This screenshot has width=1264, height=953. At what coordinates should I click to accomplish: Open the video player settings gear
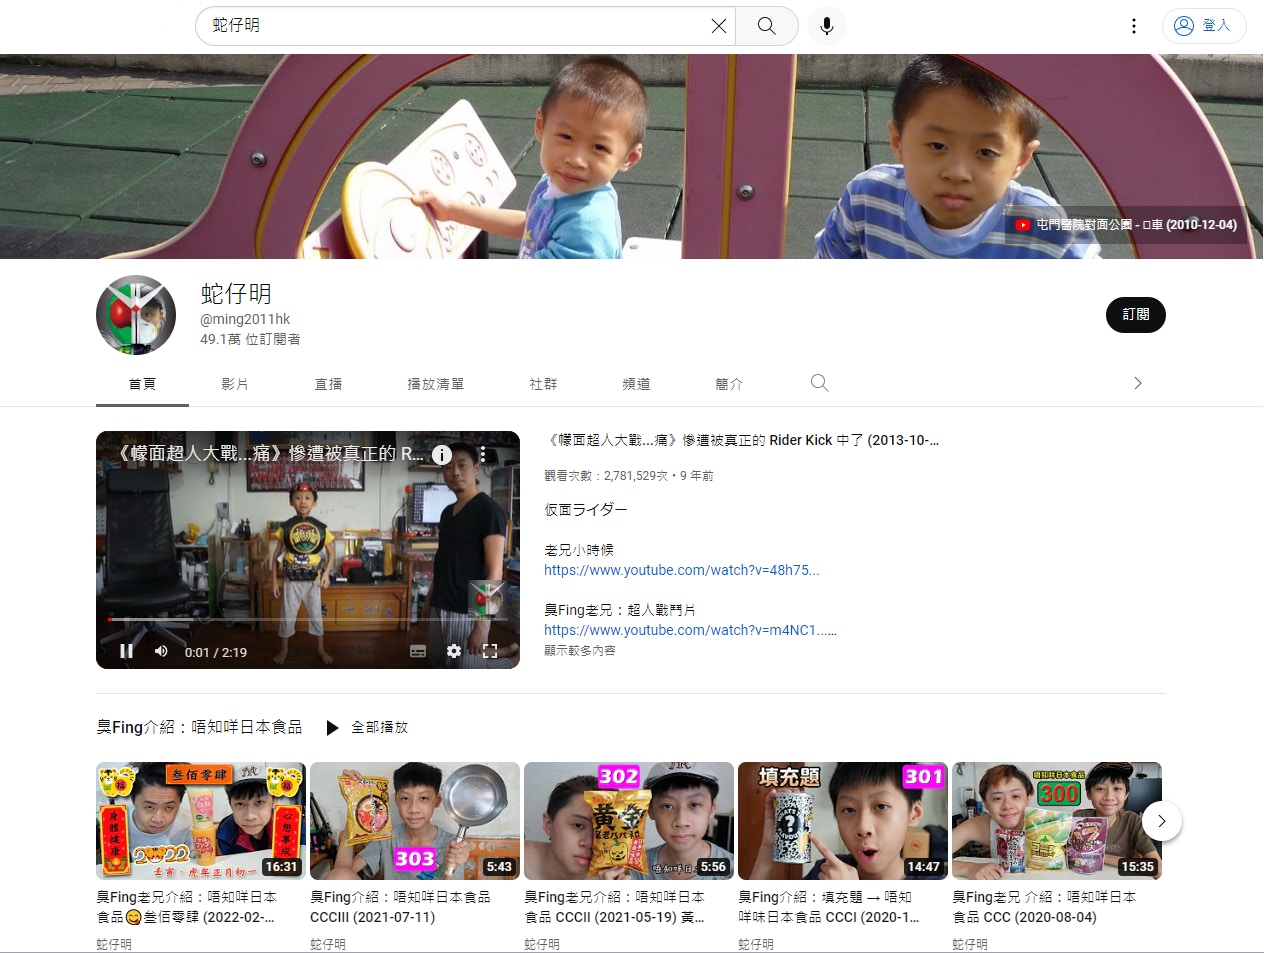click(x=454, y=651)
